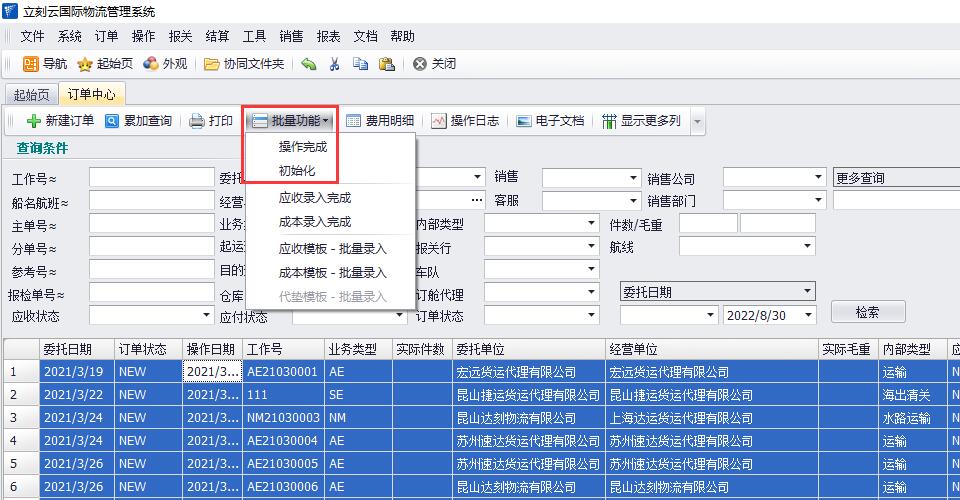Image resolution: width=960 pixels, height=500 pixels.
Task: Select 初始化 from batch menu
Action: [297, 171]
